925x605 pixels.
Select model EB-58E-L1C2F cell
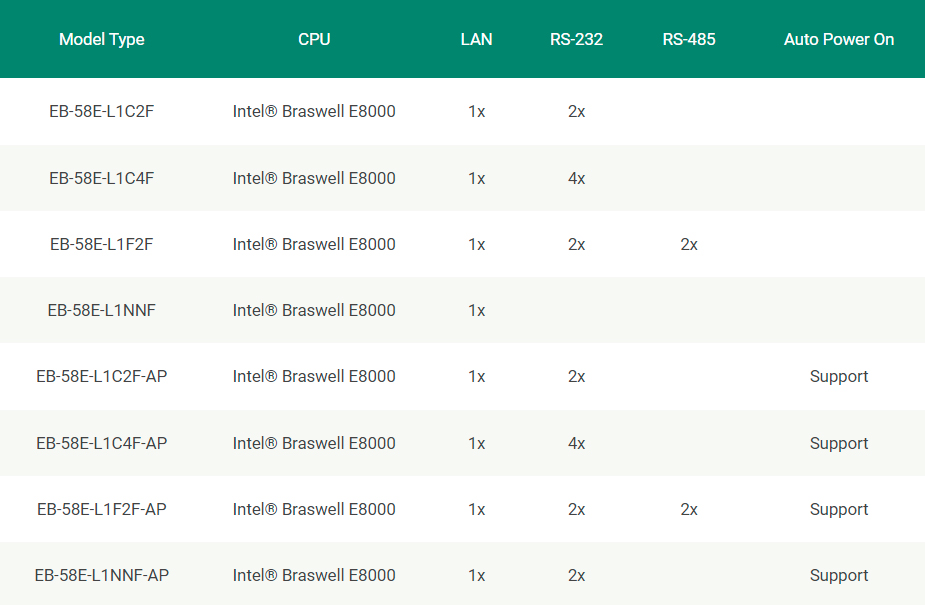pyautogui.click(x=101, y=111)
